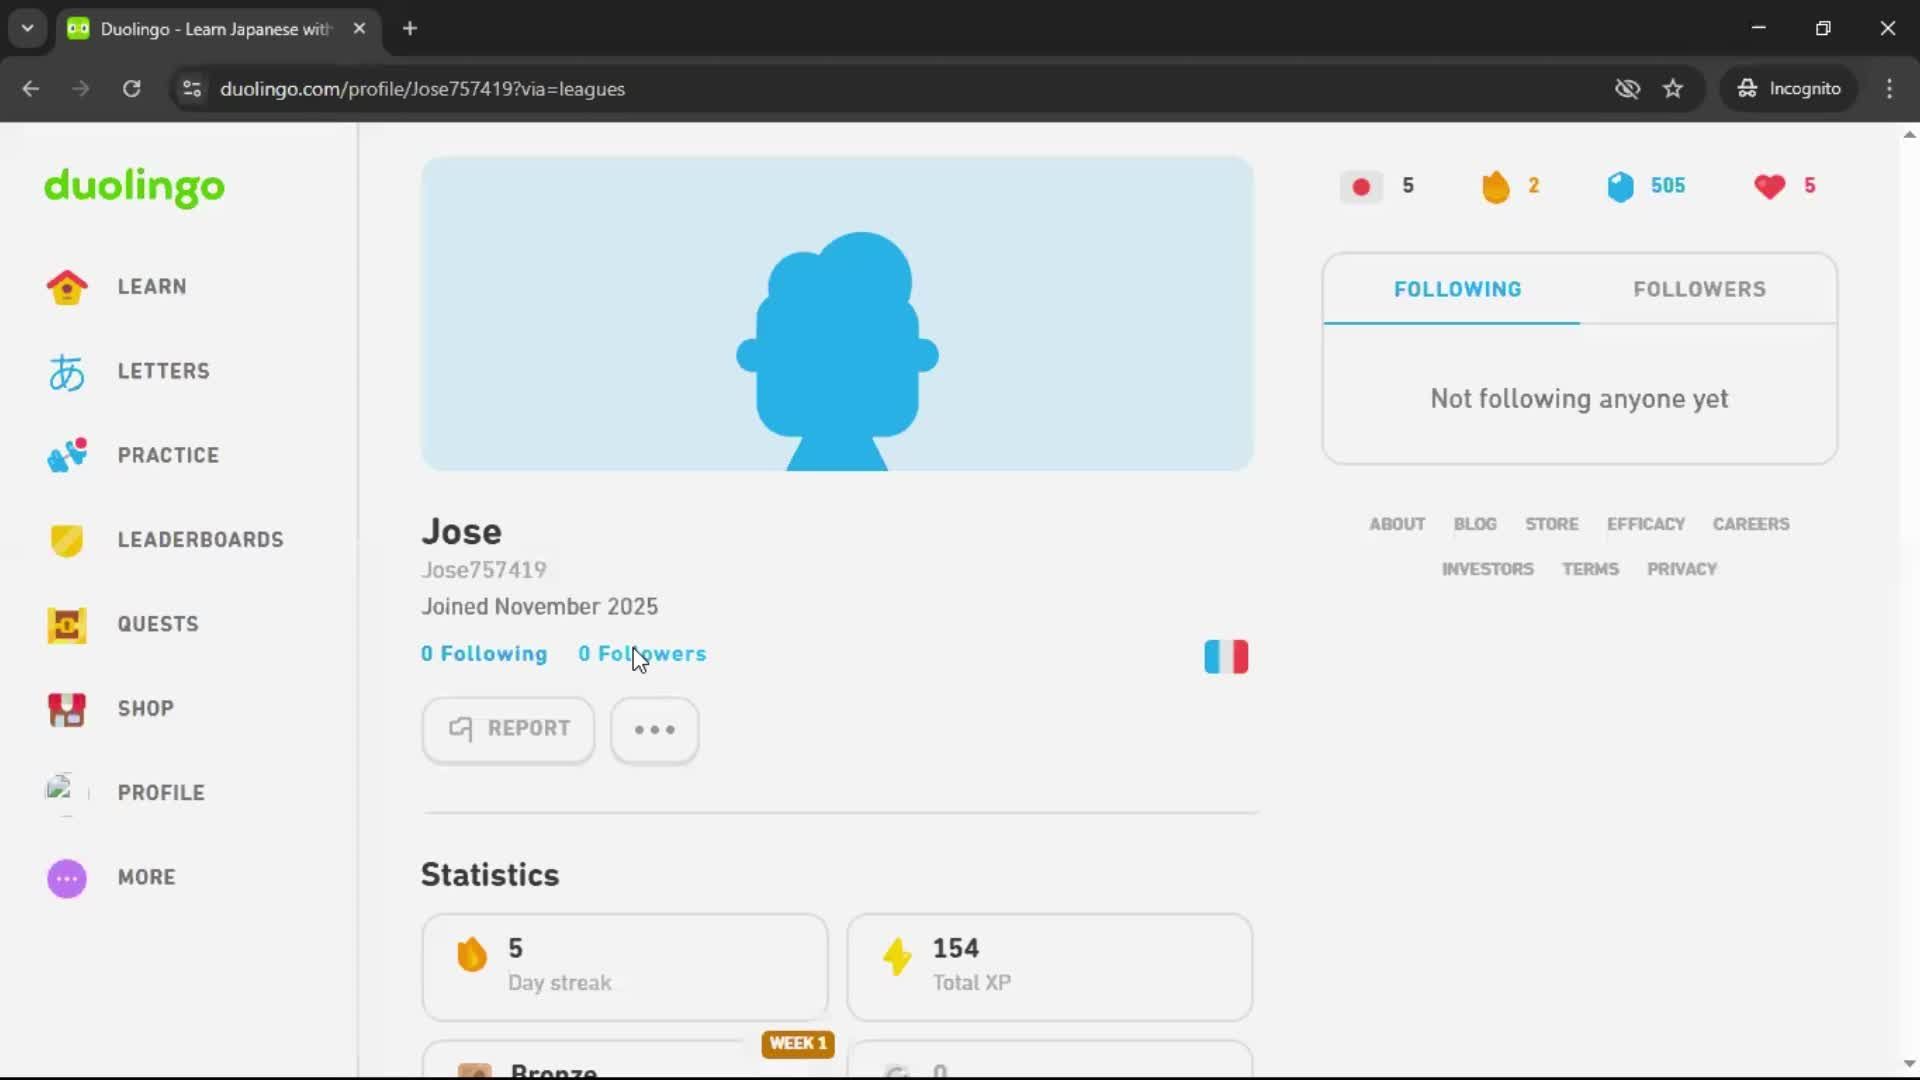
Task: Open the three-dot profile options menu
Action: (x=654, y=730)
